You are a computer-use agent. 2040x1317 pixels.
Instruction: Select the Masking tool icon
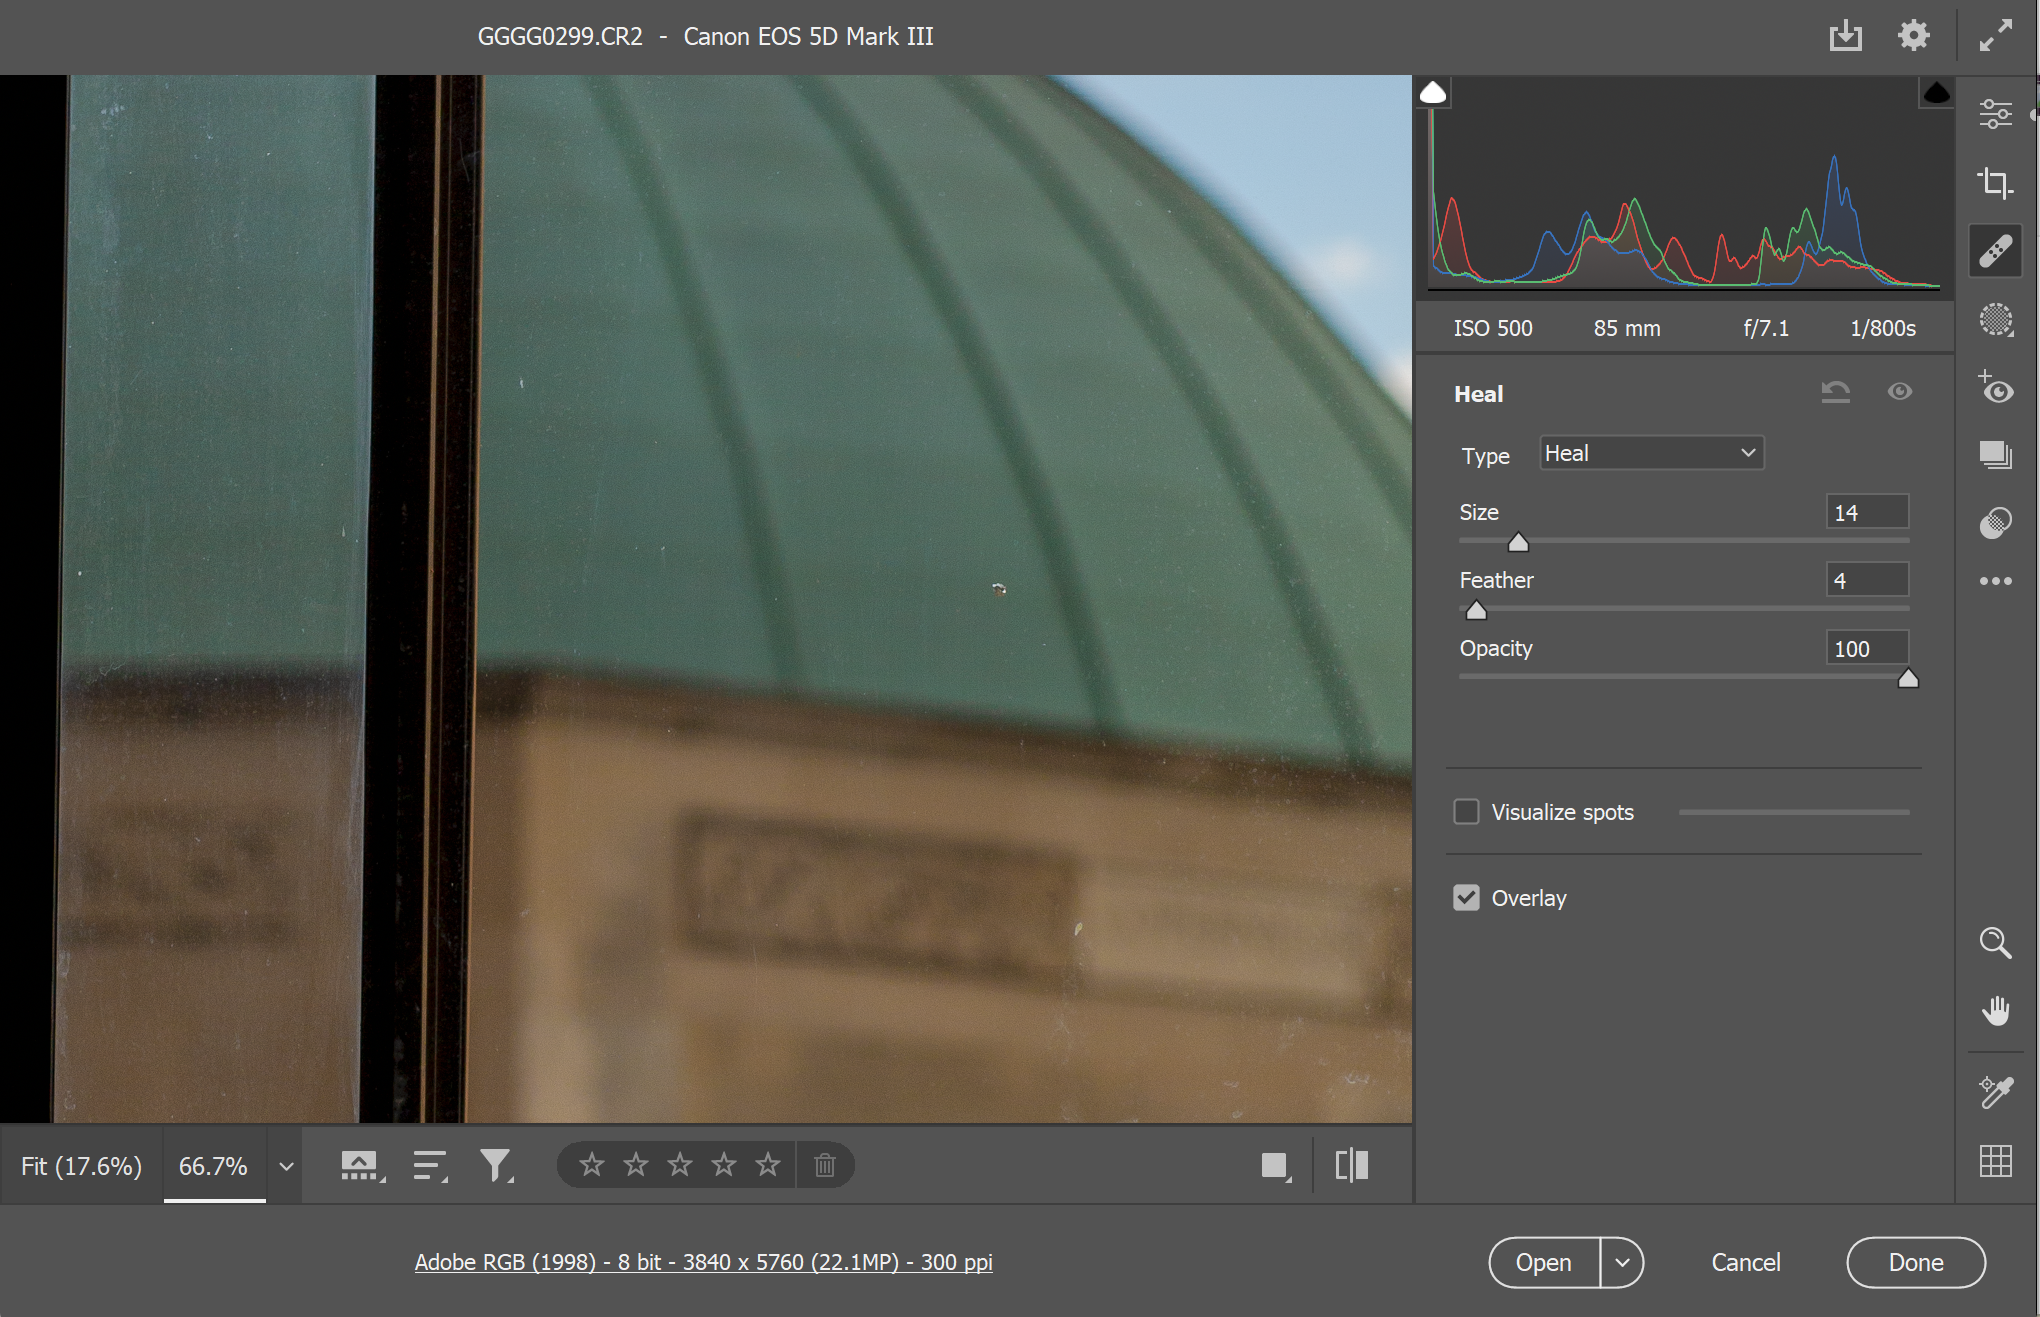tap(1995, 320)
